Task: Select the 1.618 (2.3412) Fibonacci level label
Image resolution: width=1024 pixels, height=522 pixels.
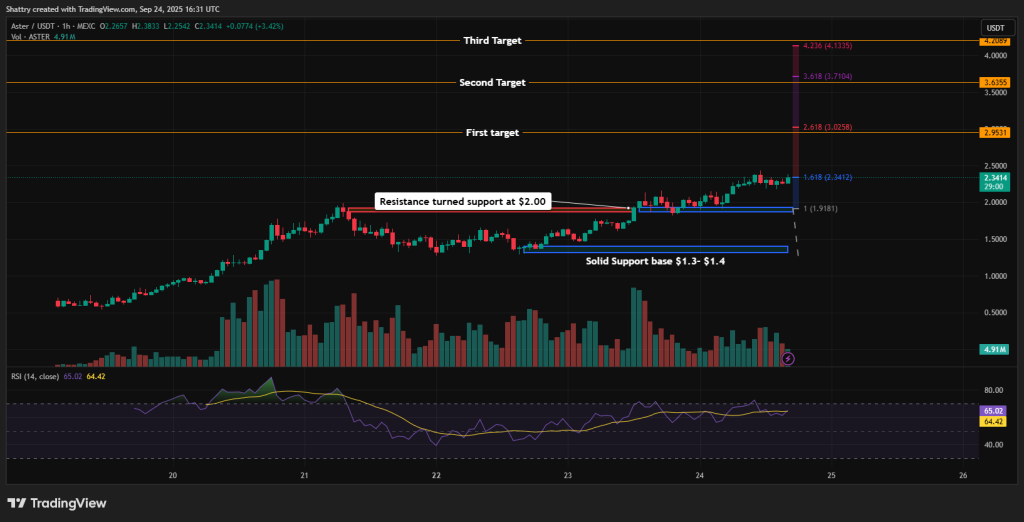Action: click(827, 177)
